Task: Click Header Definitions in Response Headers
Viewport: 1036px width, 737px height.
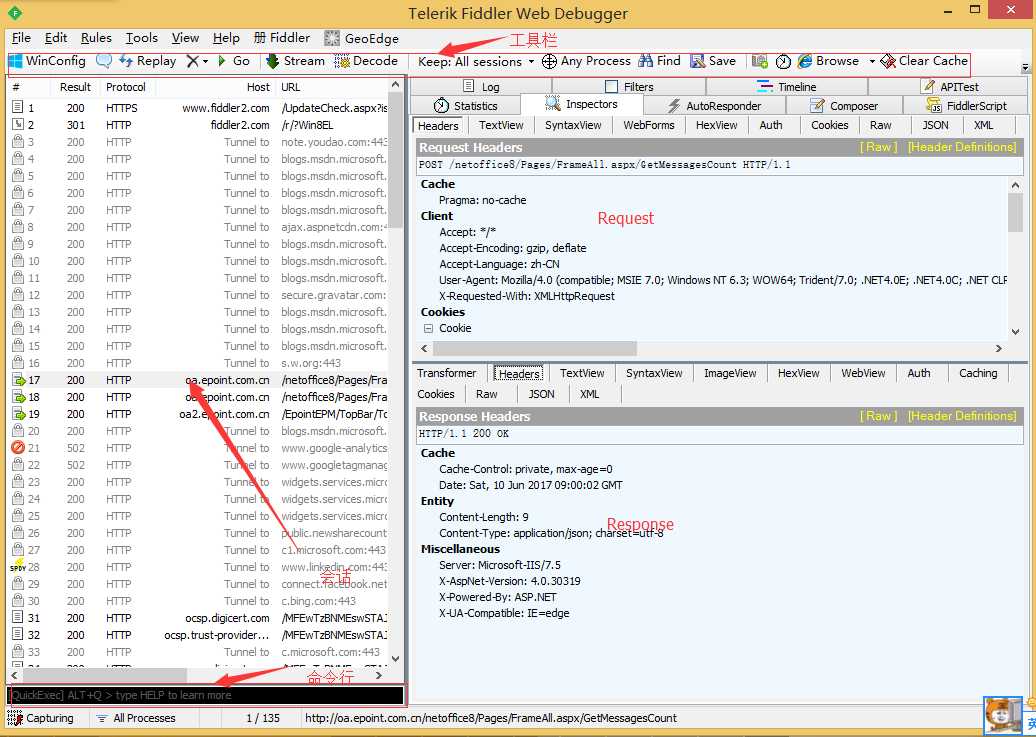Action: coord(962,416)
